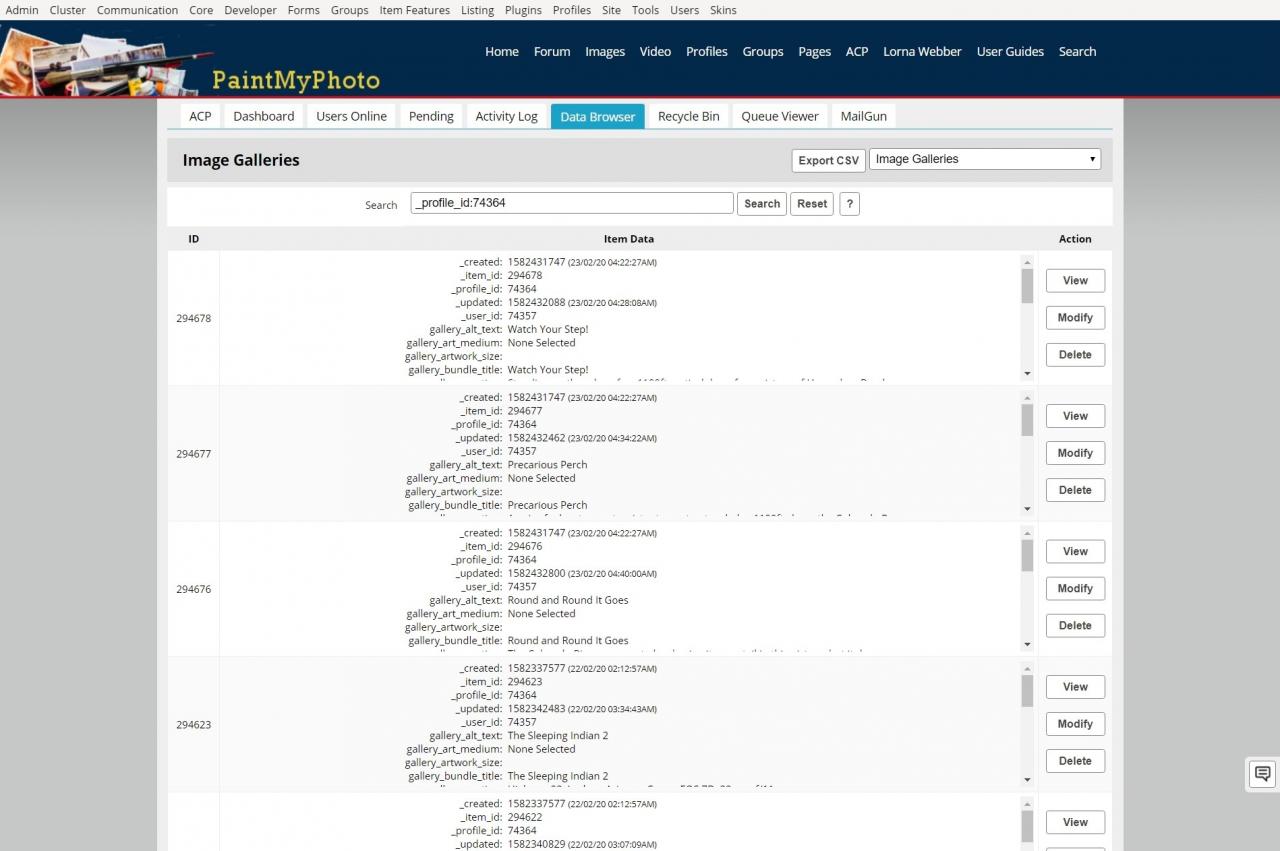Screen dimensions: 1280x851
Task: Click the question mark help button
Action: tap(849, 204)
